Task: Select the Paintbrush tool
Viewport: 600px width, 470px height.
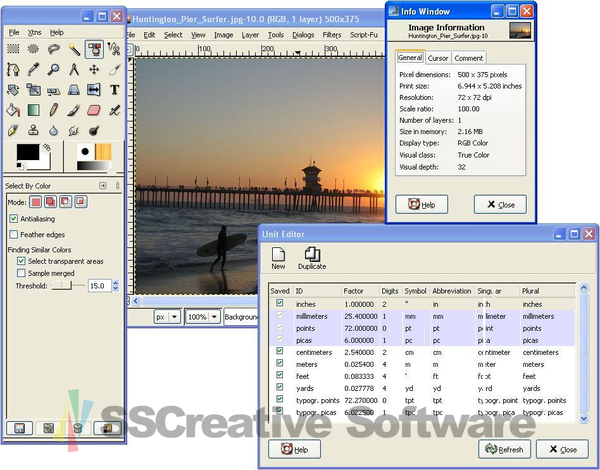Action: click(74, 110)
